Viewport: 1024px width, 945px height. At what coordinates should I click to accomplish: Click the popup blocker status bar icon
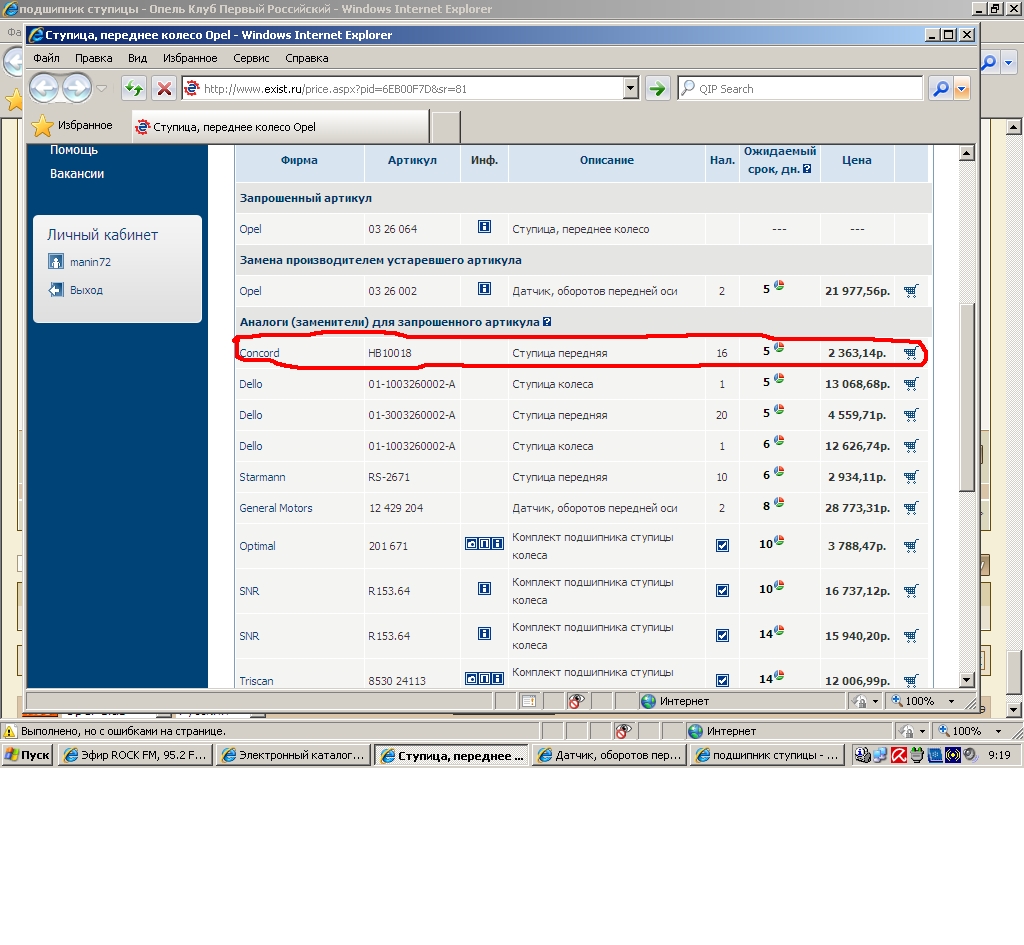575,701
